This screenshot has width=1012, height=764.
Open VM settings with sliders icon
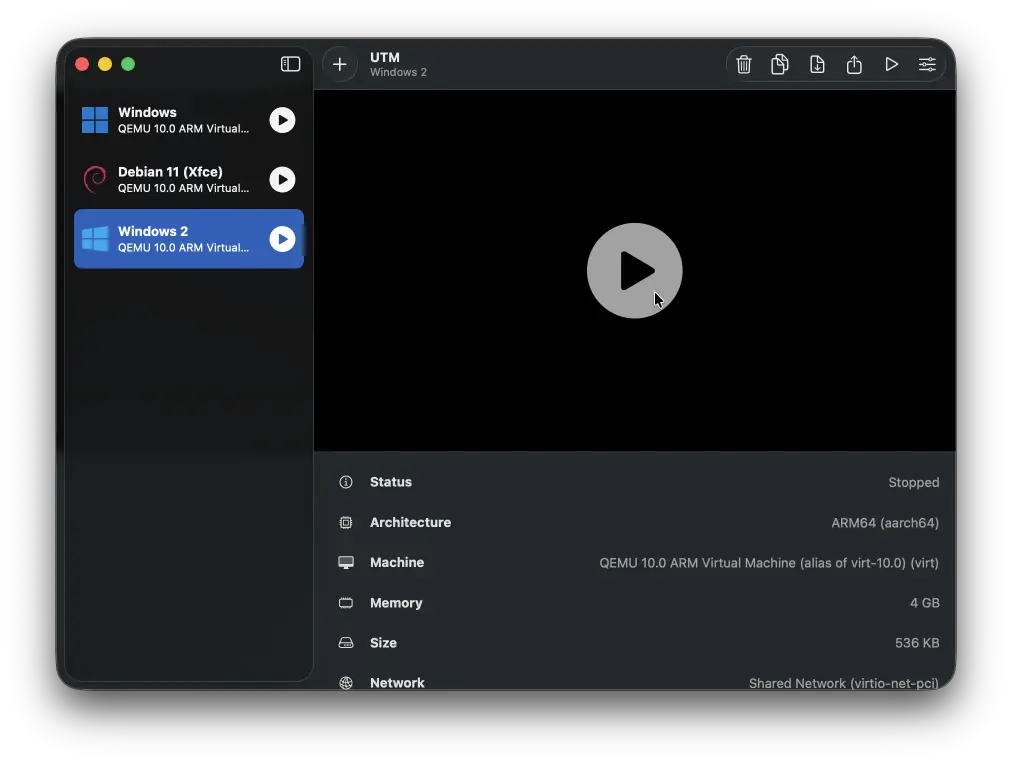click(927, 64)
